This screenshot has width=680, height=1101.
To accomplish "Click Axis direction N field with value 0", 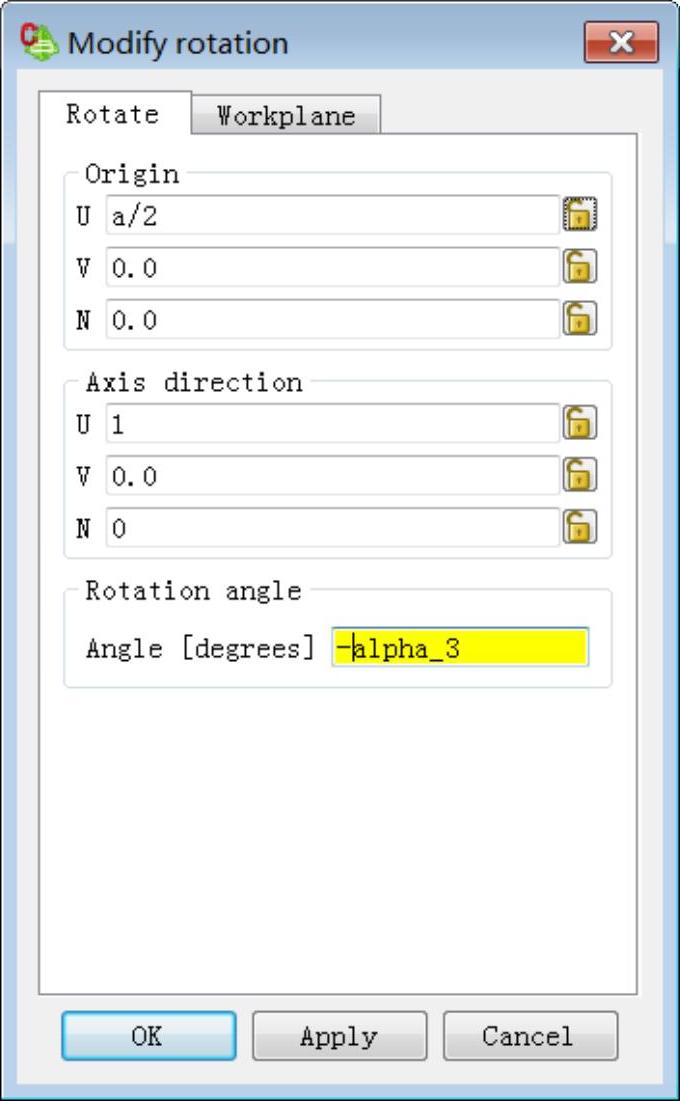I will coord(331,527).
